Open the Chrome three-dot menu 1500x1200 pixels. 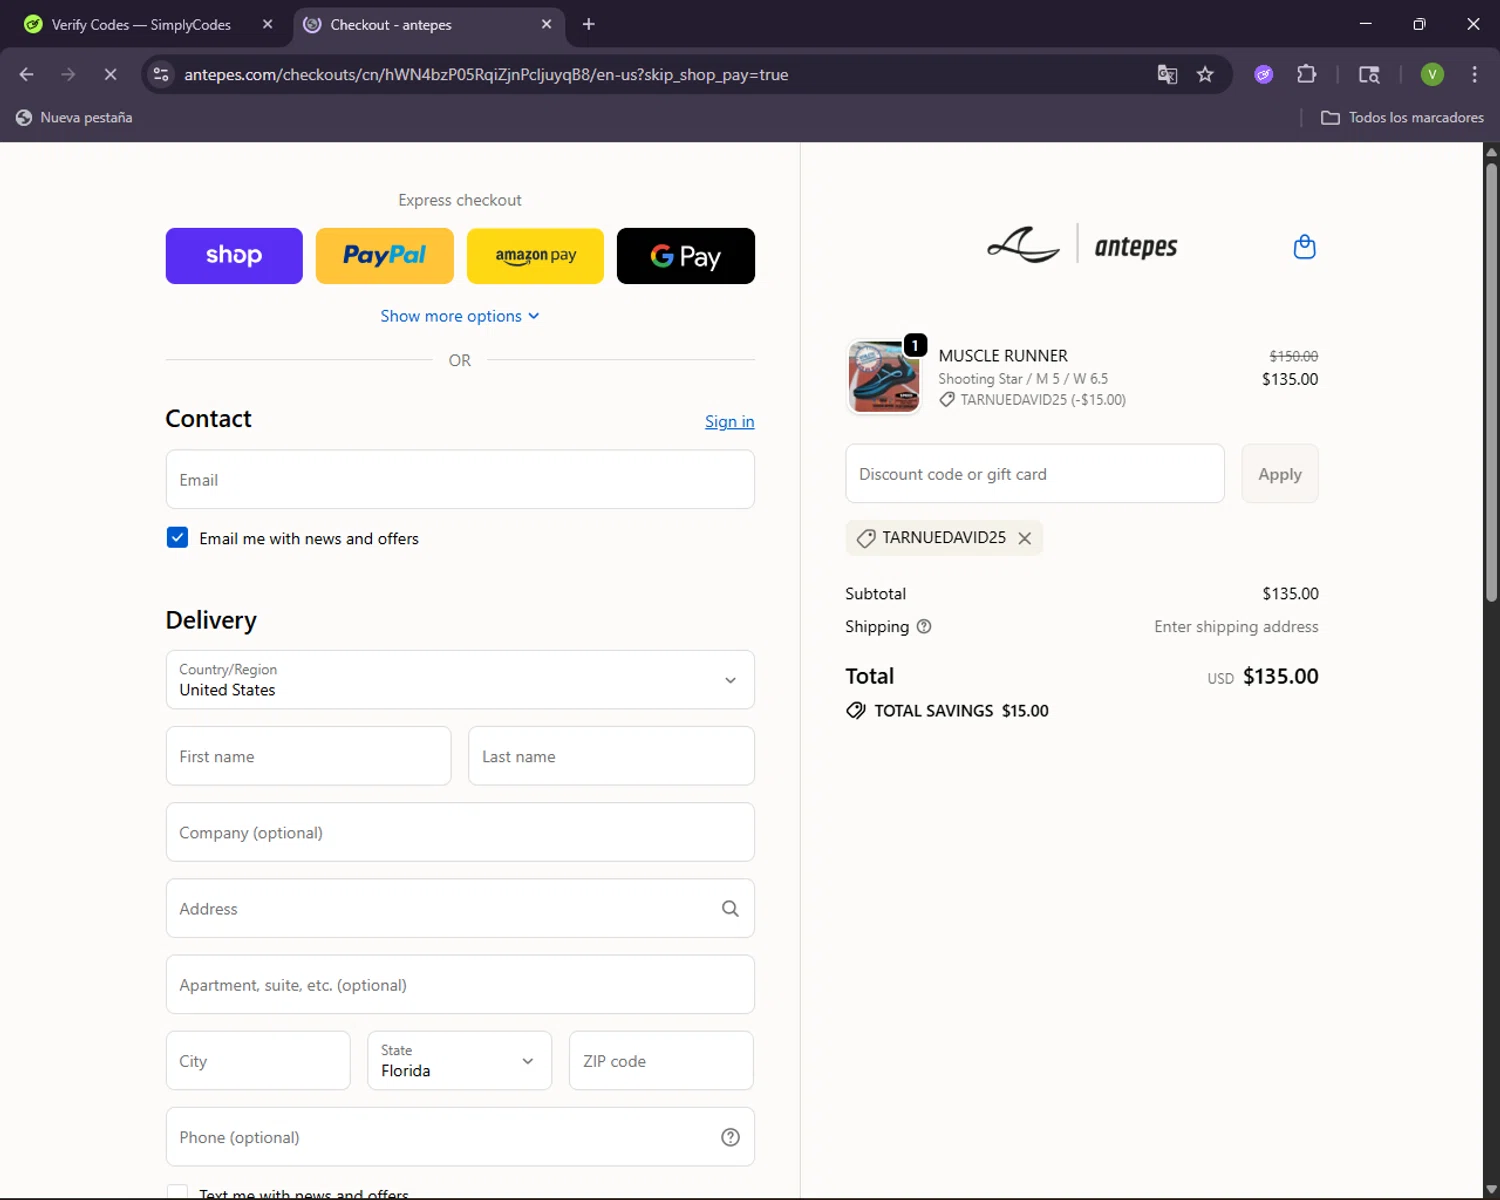click(1474, 74)
